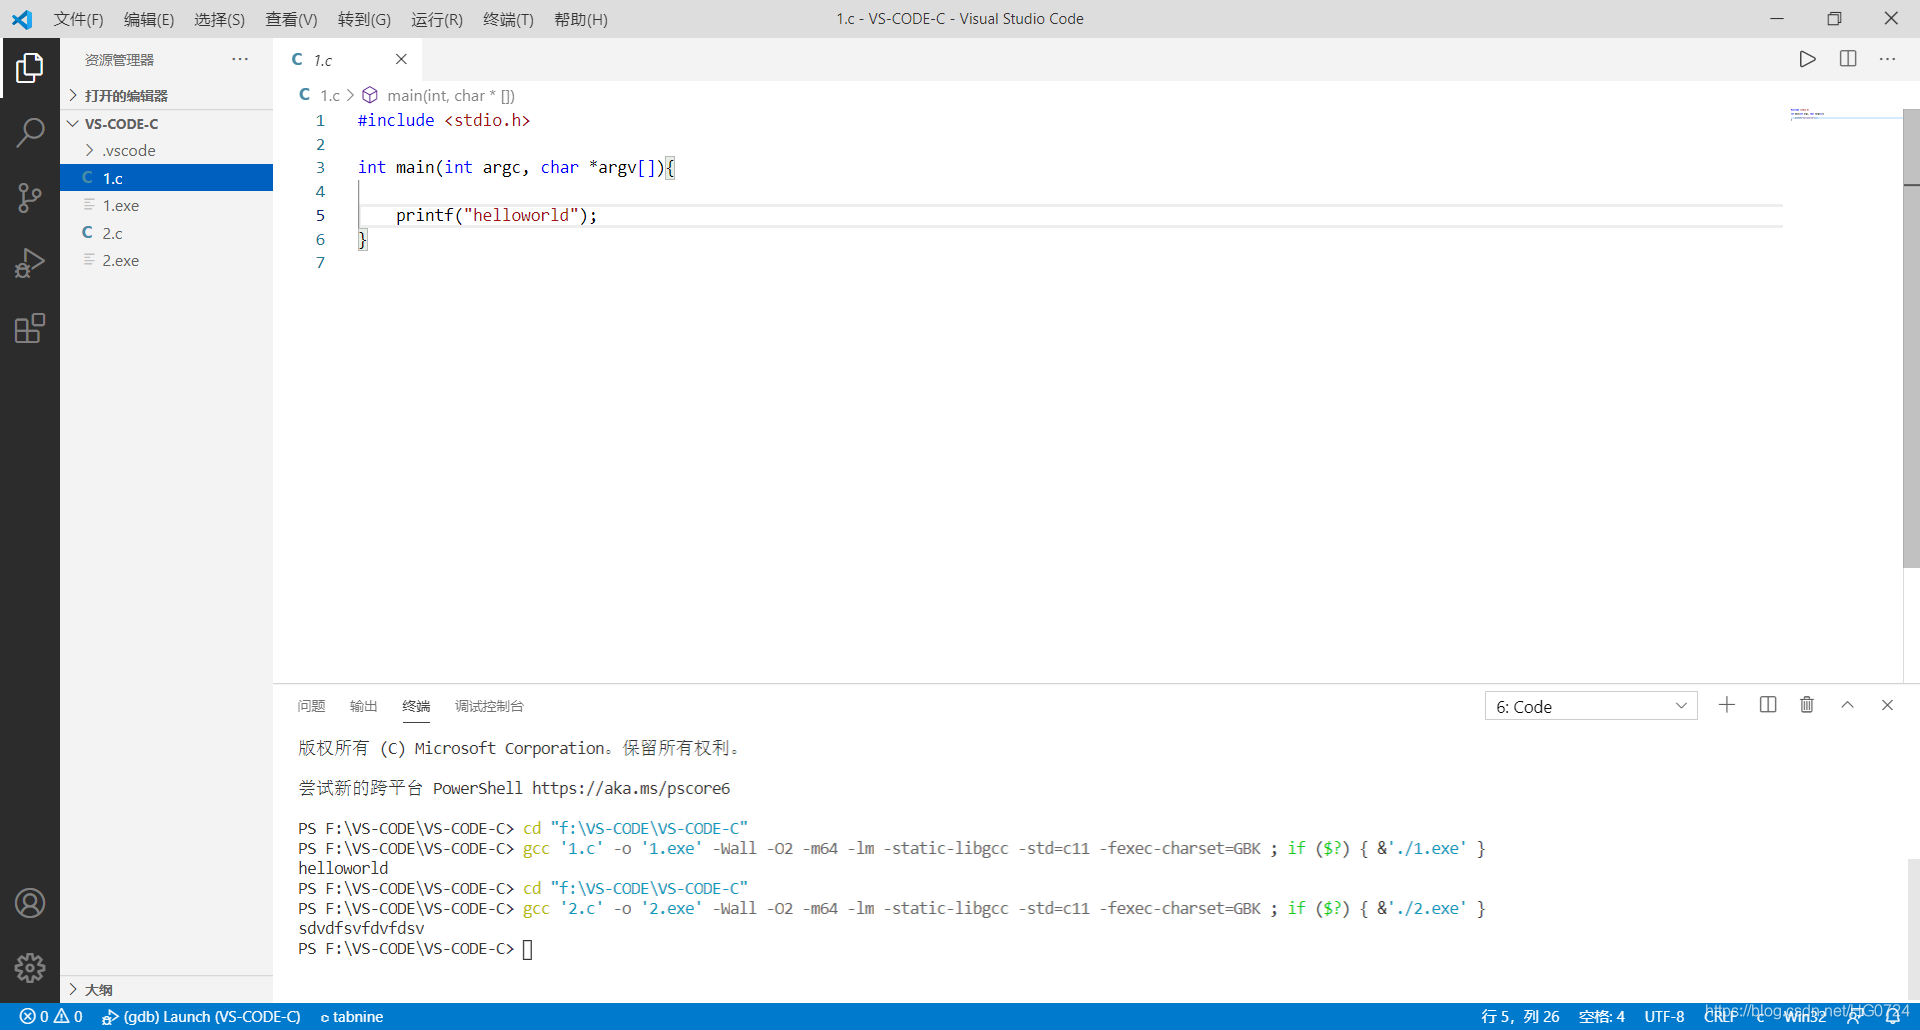Select 1.exe in the file explorer
1920x1030 pixels.
166,205
